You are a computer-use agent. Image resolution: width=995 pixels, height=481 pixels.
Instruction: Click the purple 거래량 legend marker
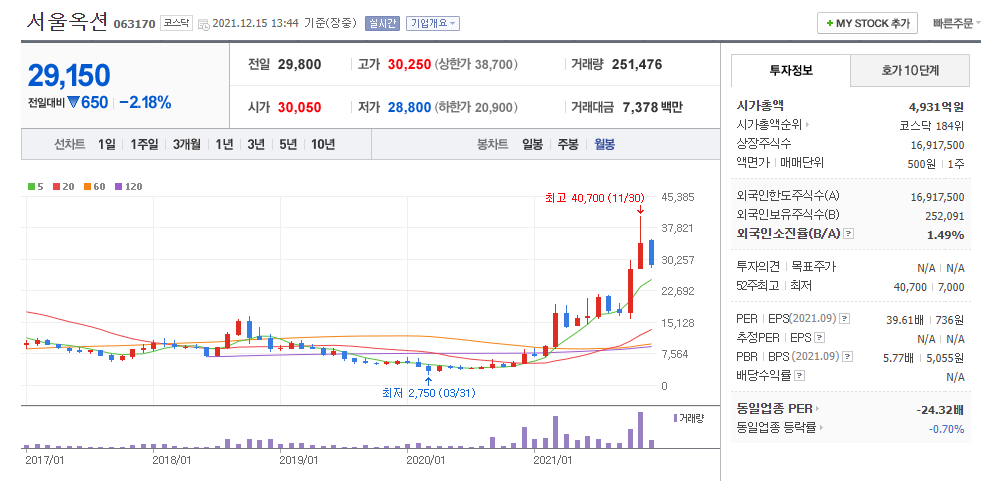[675, 418]
